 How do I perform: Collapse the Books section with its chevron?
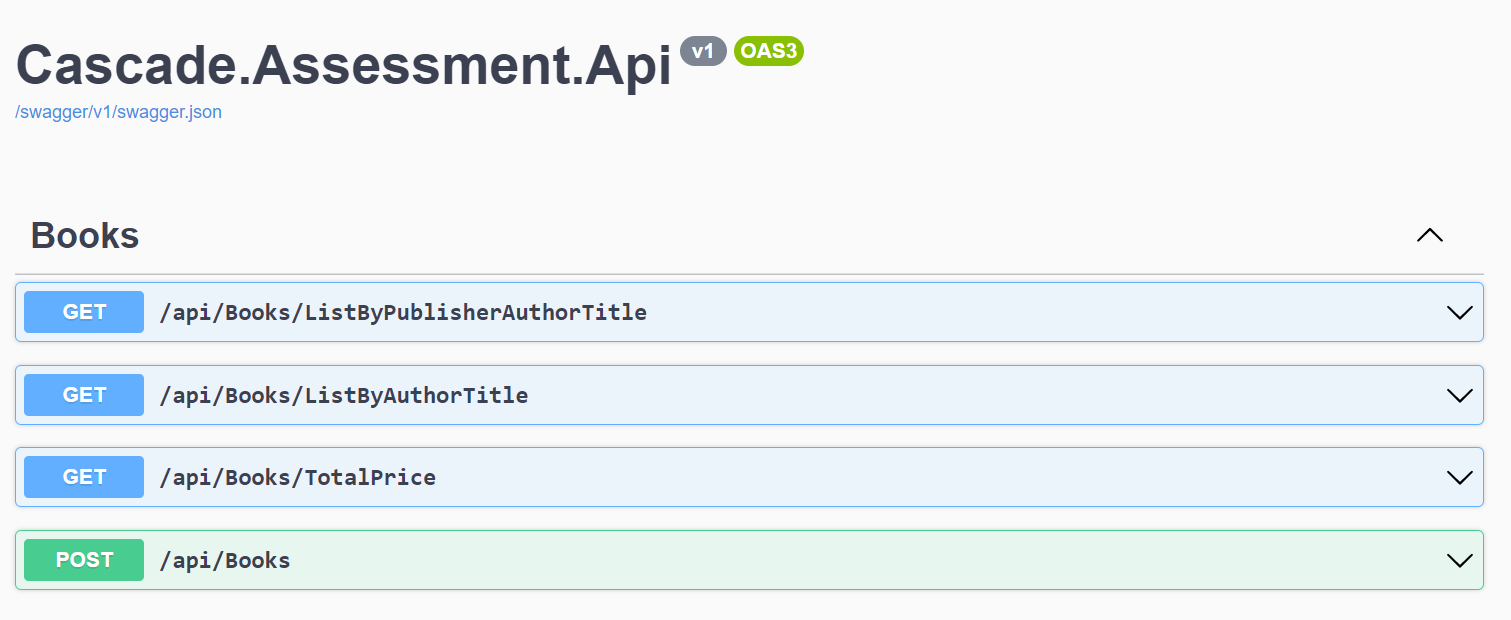[1430, 236]
